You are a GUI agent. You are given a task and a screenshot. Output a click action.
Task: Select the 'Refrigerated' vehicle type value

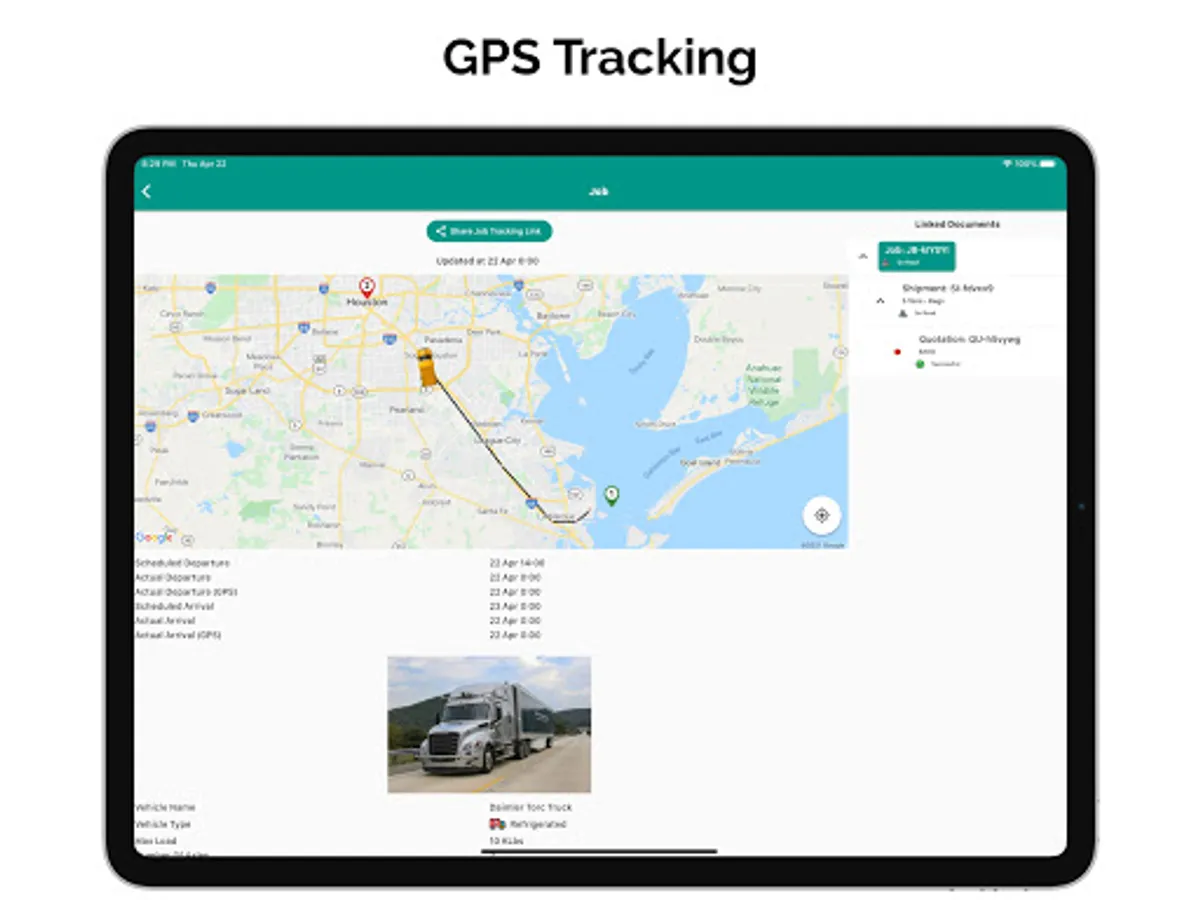pos(538,824)
